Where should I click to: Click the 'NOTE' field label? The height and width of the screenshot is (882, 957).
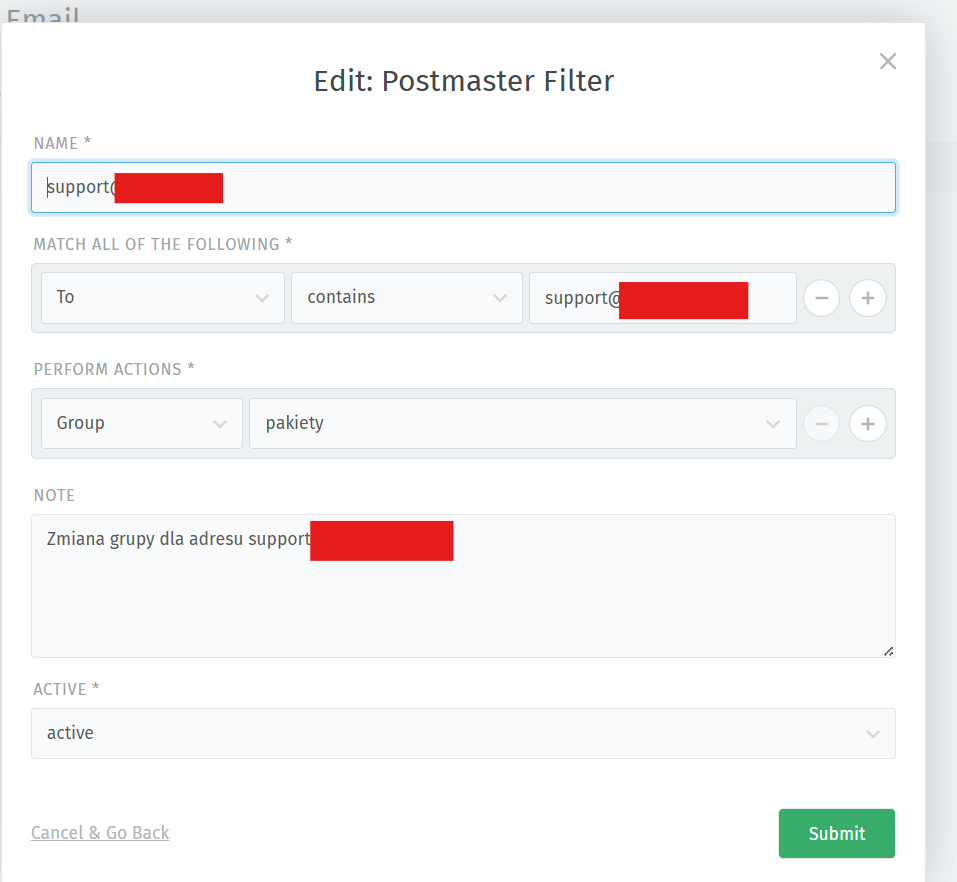tap(54, 495)
